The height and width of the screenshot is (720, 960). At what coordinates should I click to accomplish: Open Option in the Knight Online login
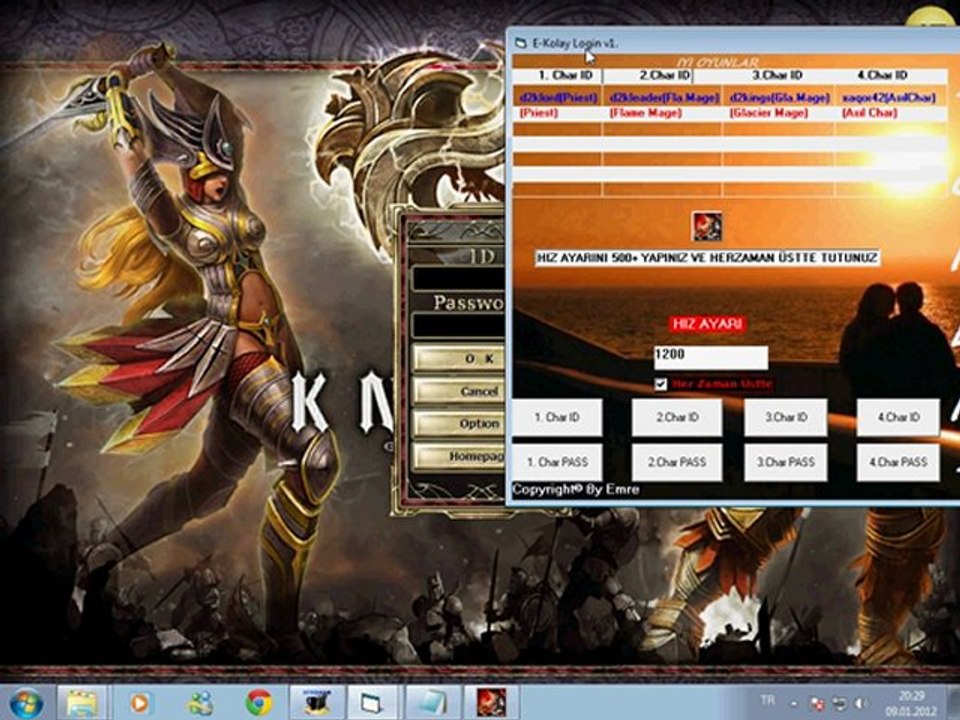(x=459, y=424)
